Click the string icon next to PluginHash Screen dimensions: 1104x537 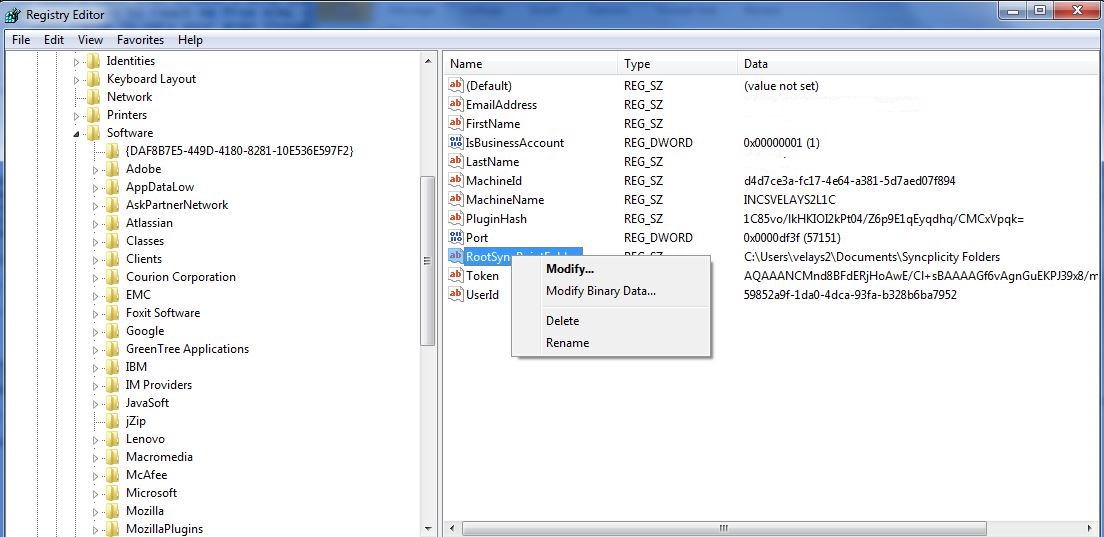point(456,219)
